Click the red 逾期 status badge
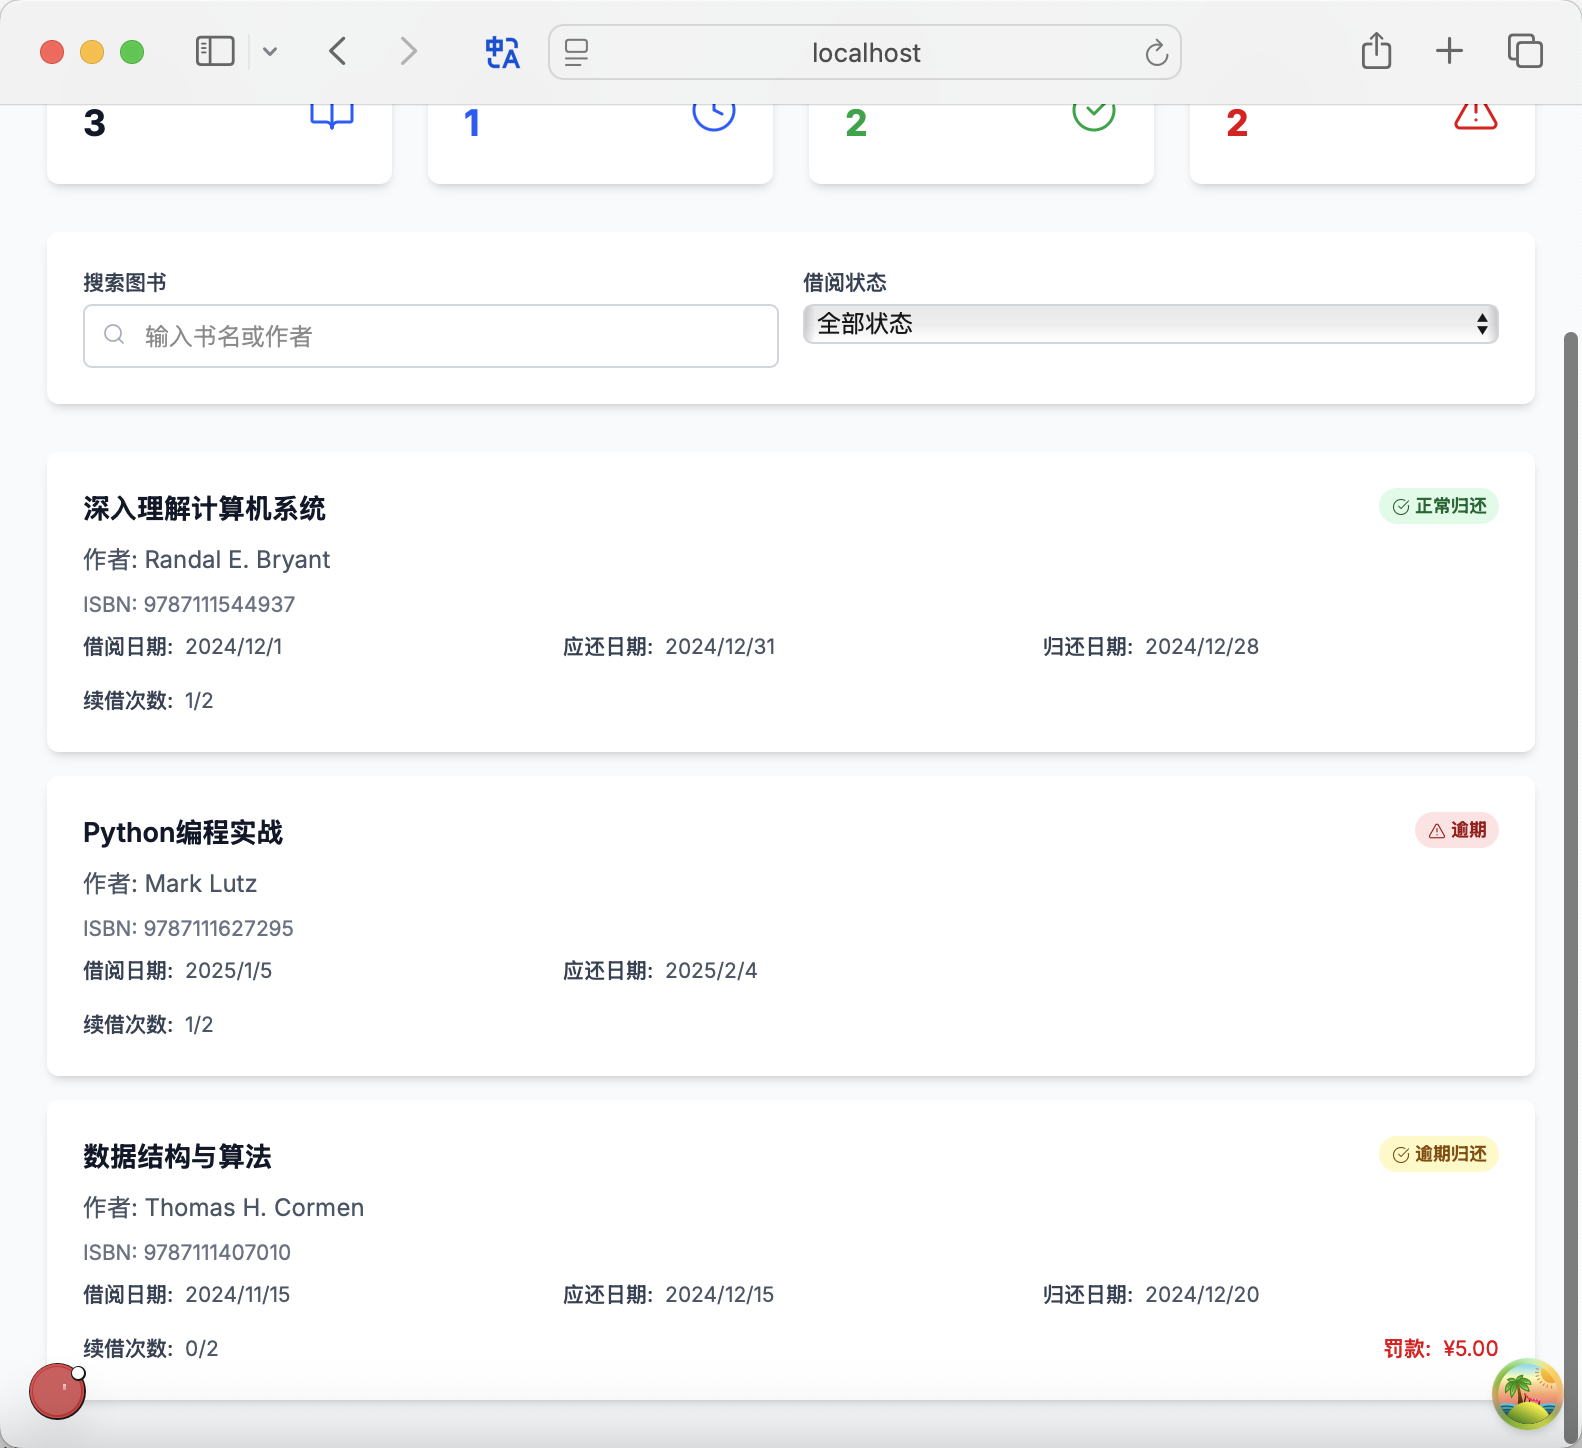 [x=1456, y=830]
